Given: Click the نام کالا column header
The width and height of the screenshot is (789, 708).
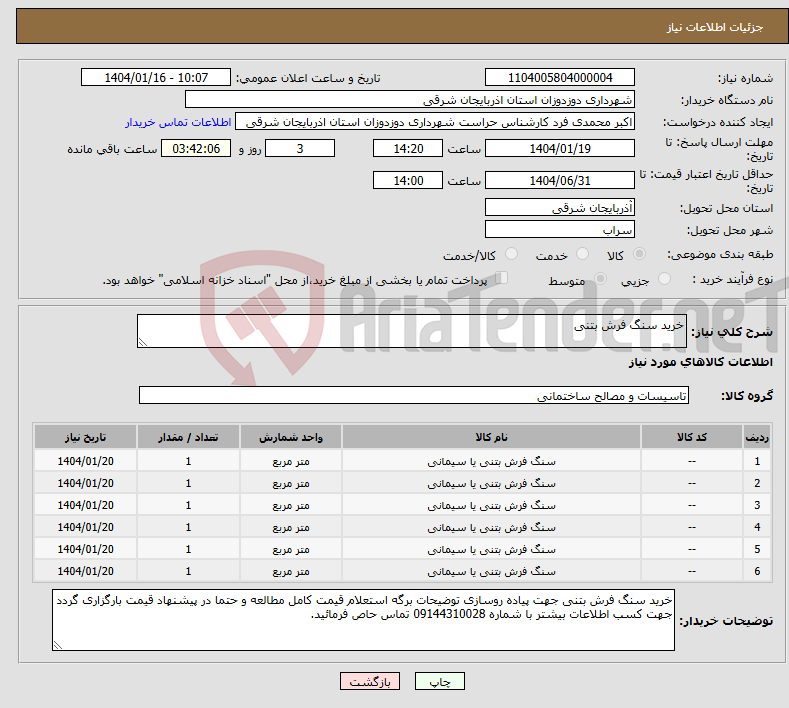Looking at the screenshot, I should pos(491,437).
